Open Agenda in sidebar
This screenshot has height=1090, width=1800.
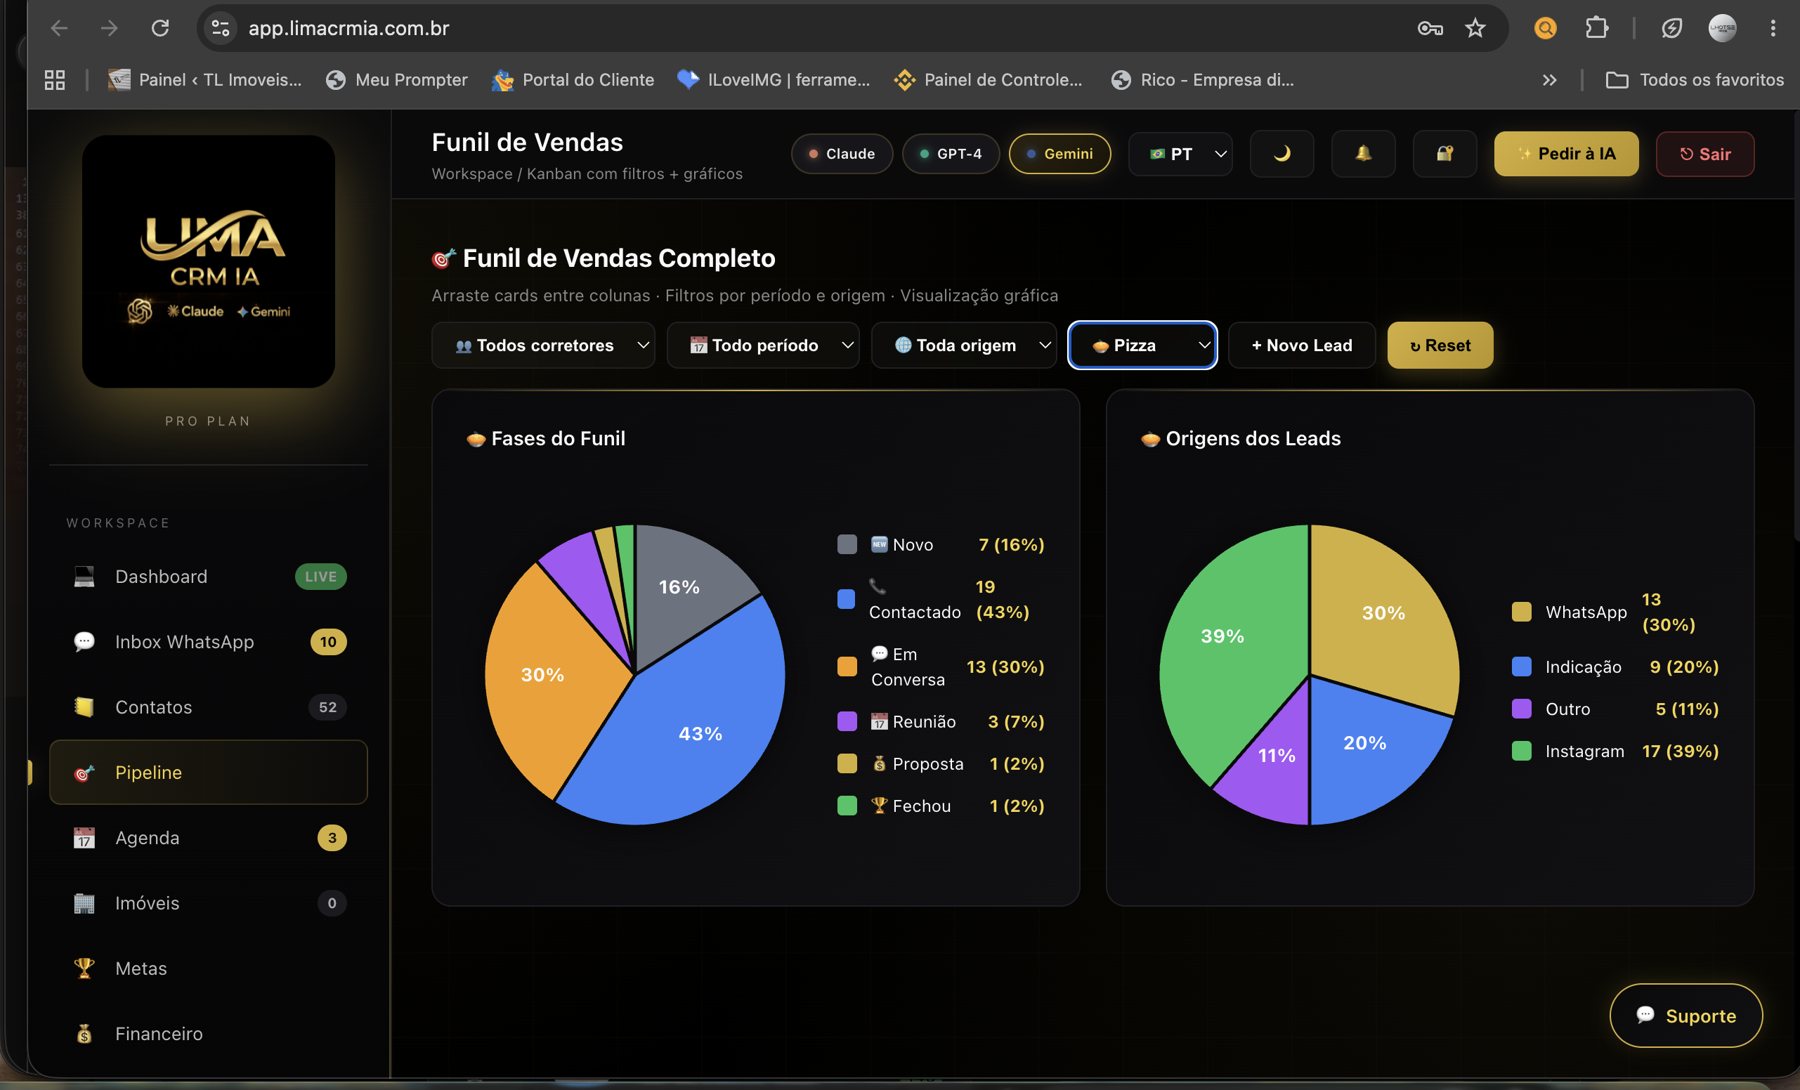[x=208, y=838]
